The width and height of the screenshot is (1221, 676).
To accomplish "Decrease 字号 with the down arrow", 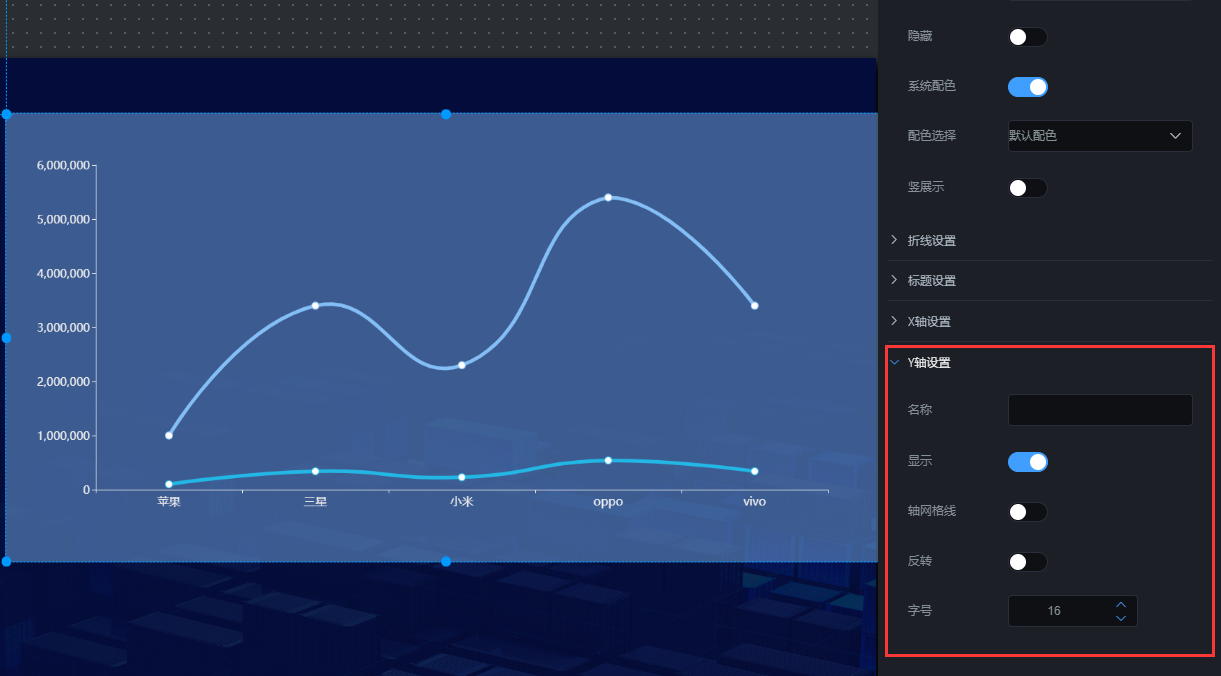I will click(x=1121, y=618).
